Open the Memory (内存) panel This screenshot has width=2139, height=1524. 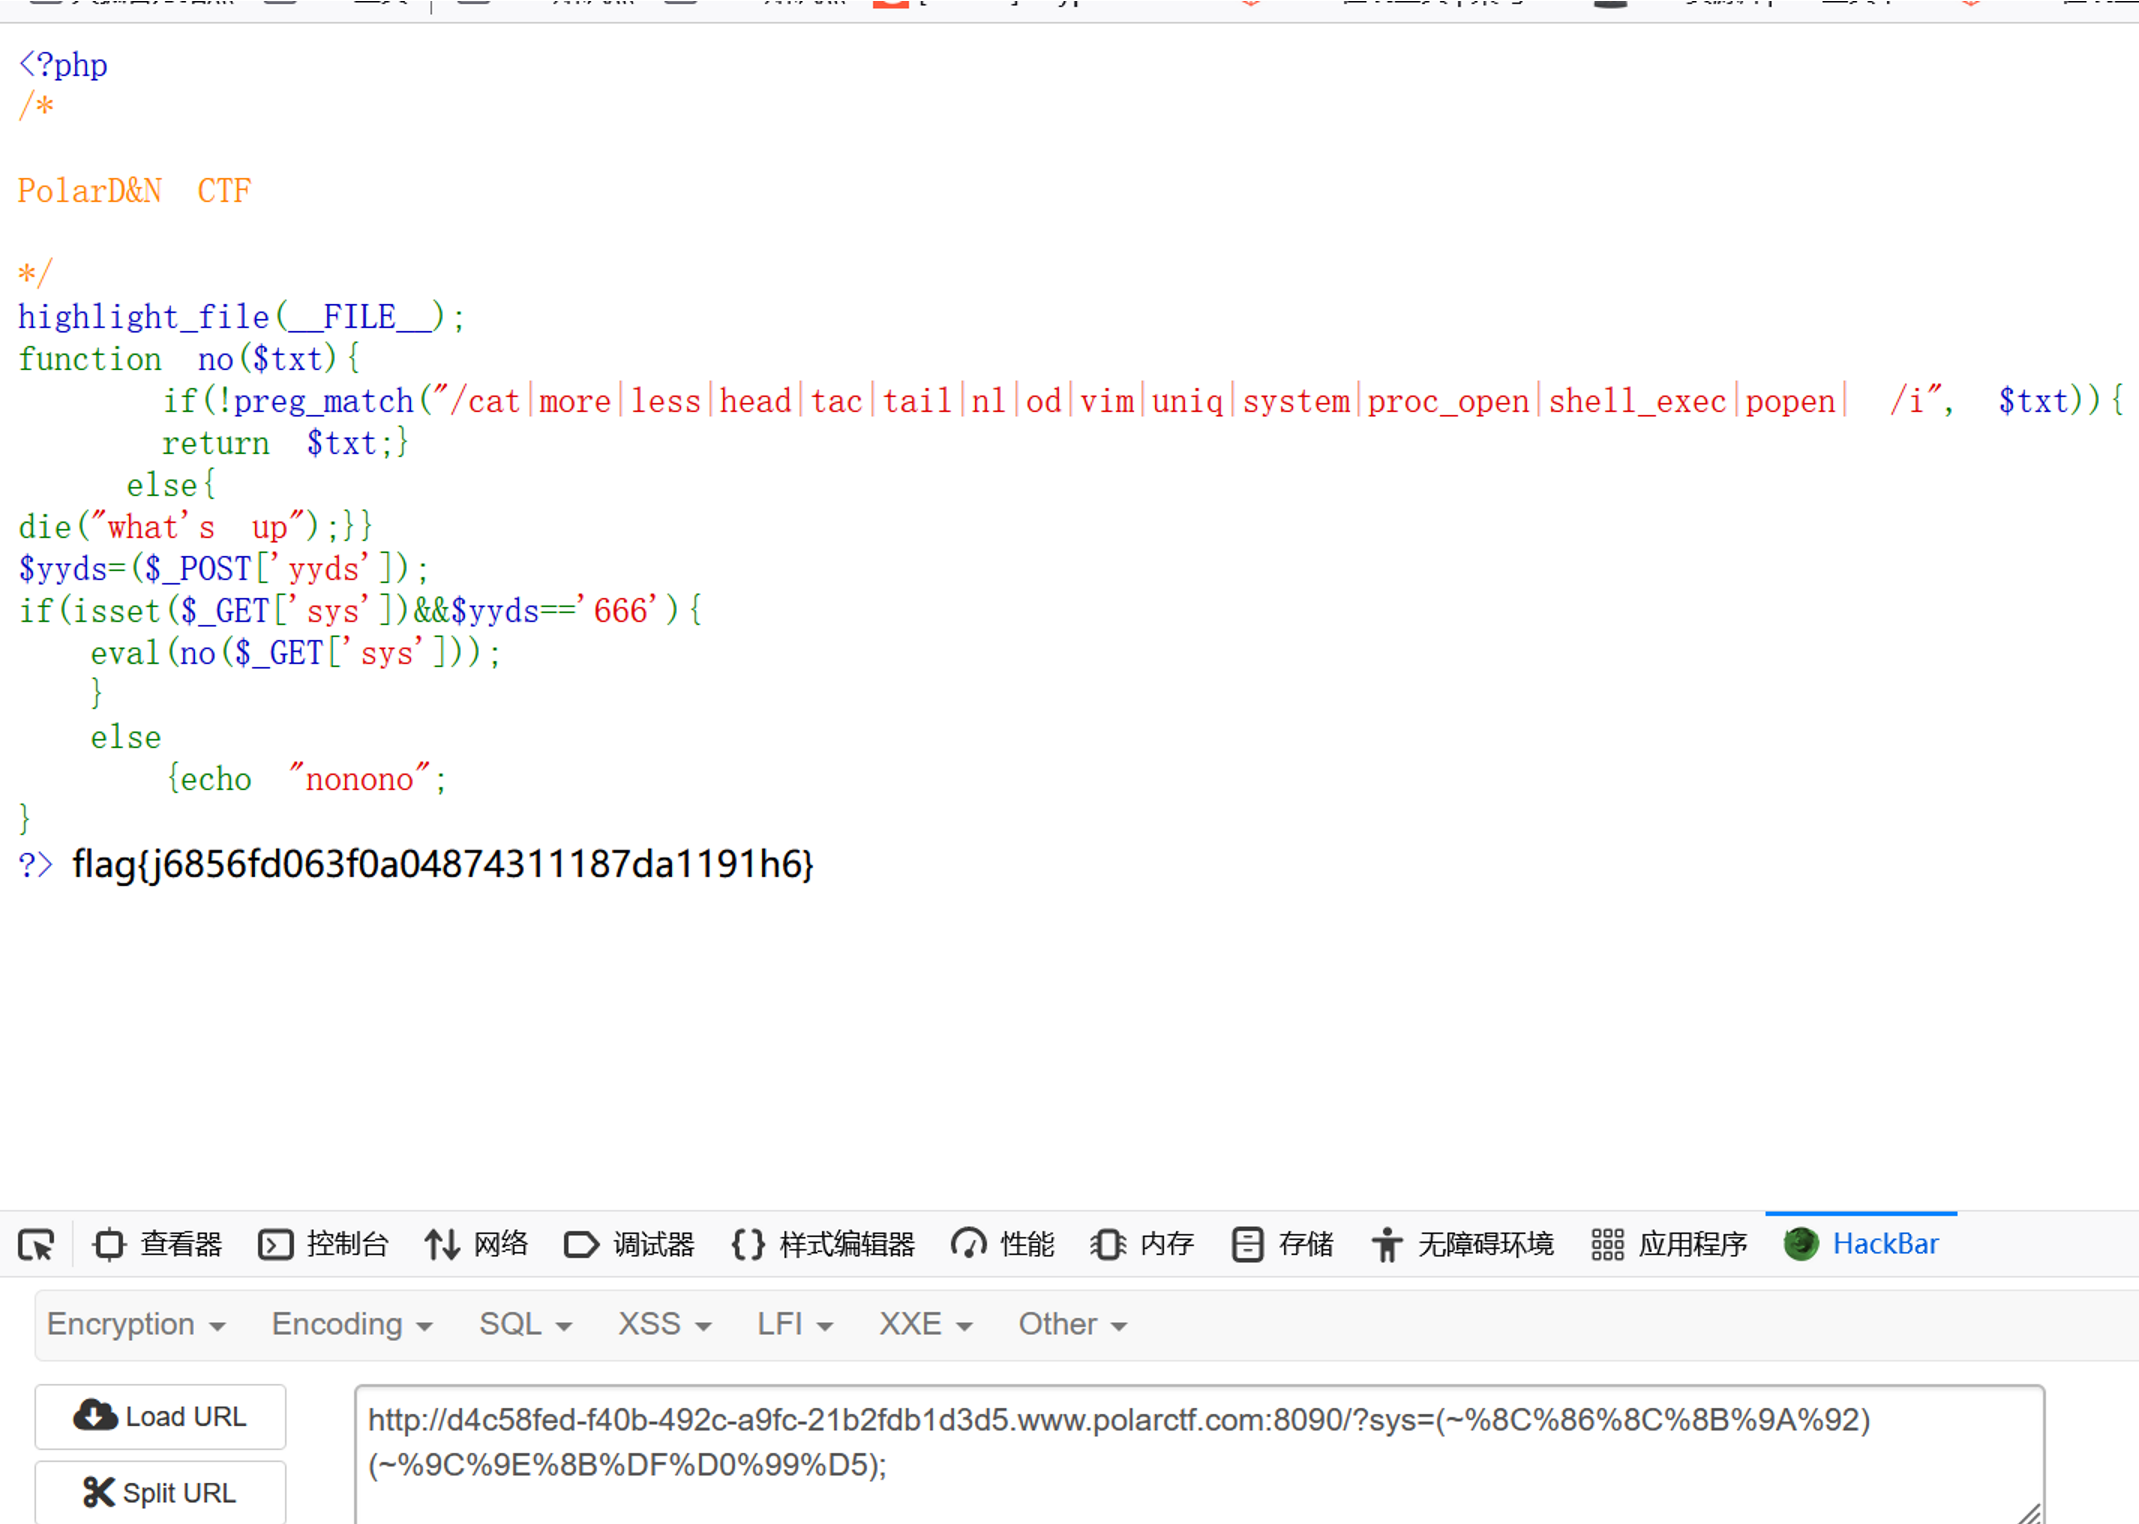[1142, 1244]
